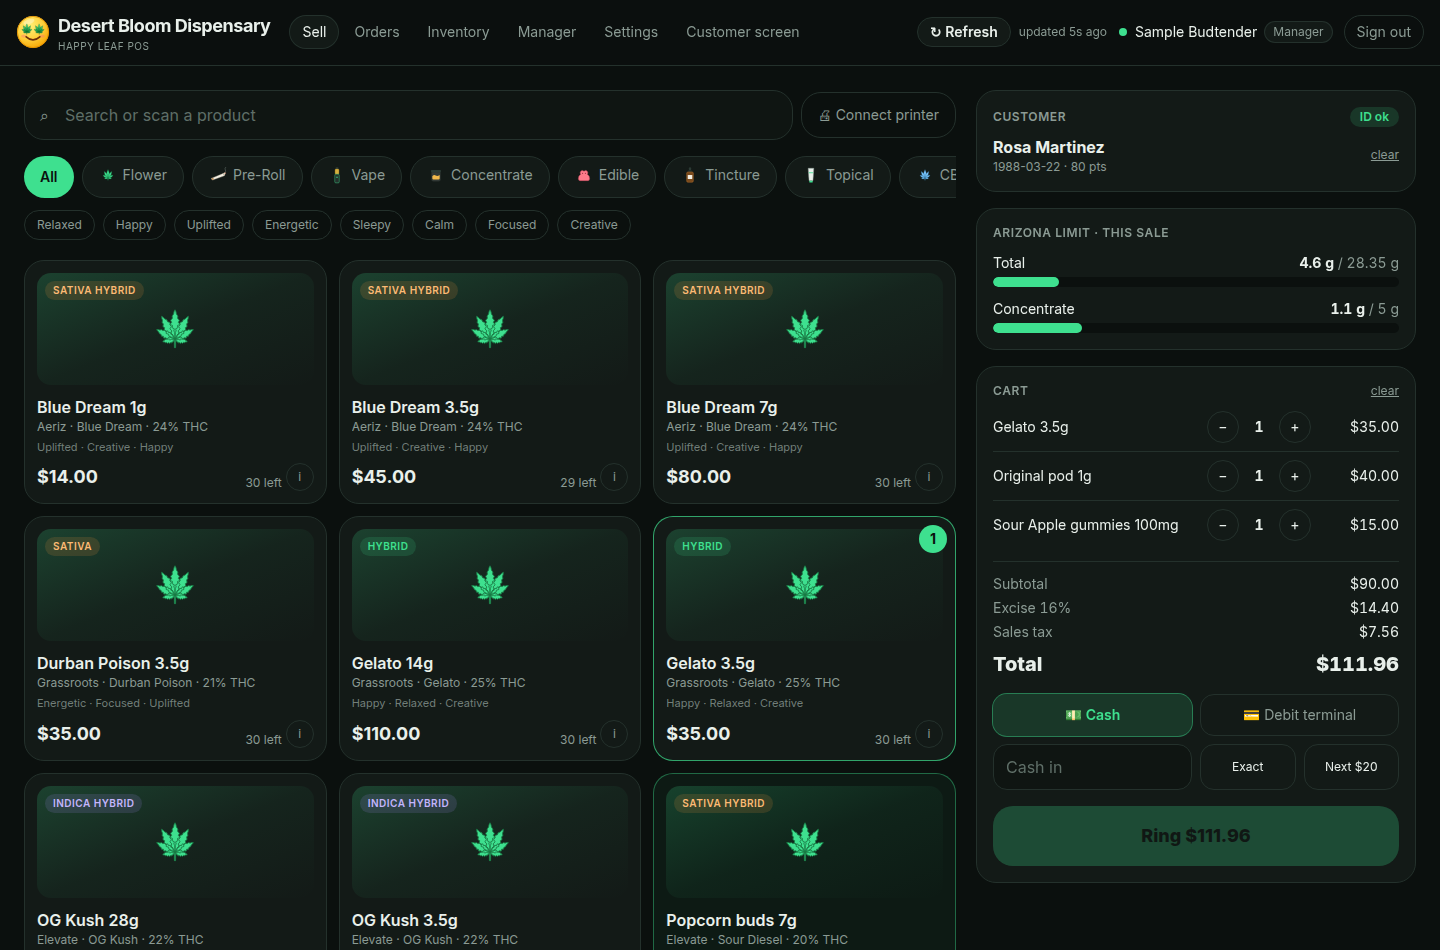Add Blue Dream 7g to the cart
Viewport: 1440px width, 950px height.
[805, 382]
